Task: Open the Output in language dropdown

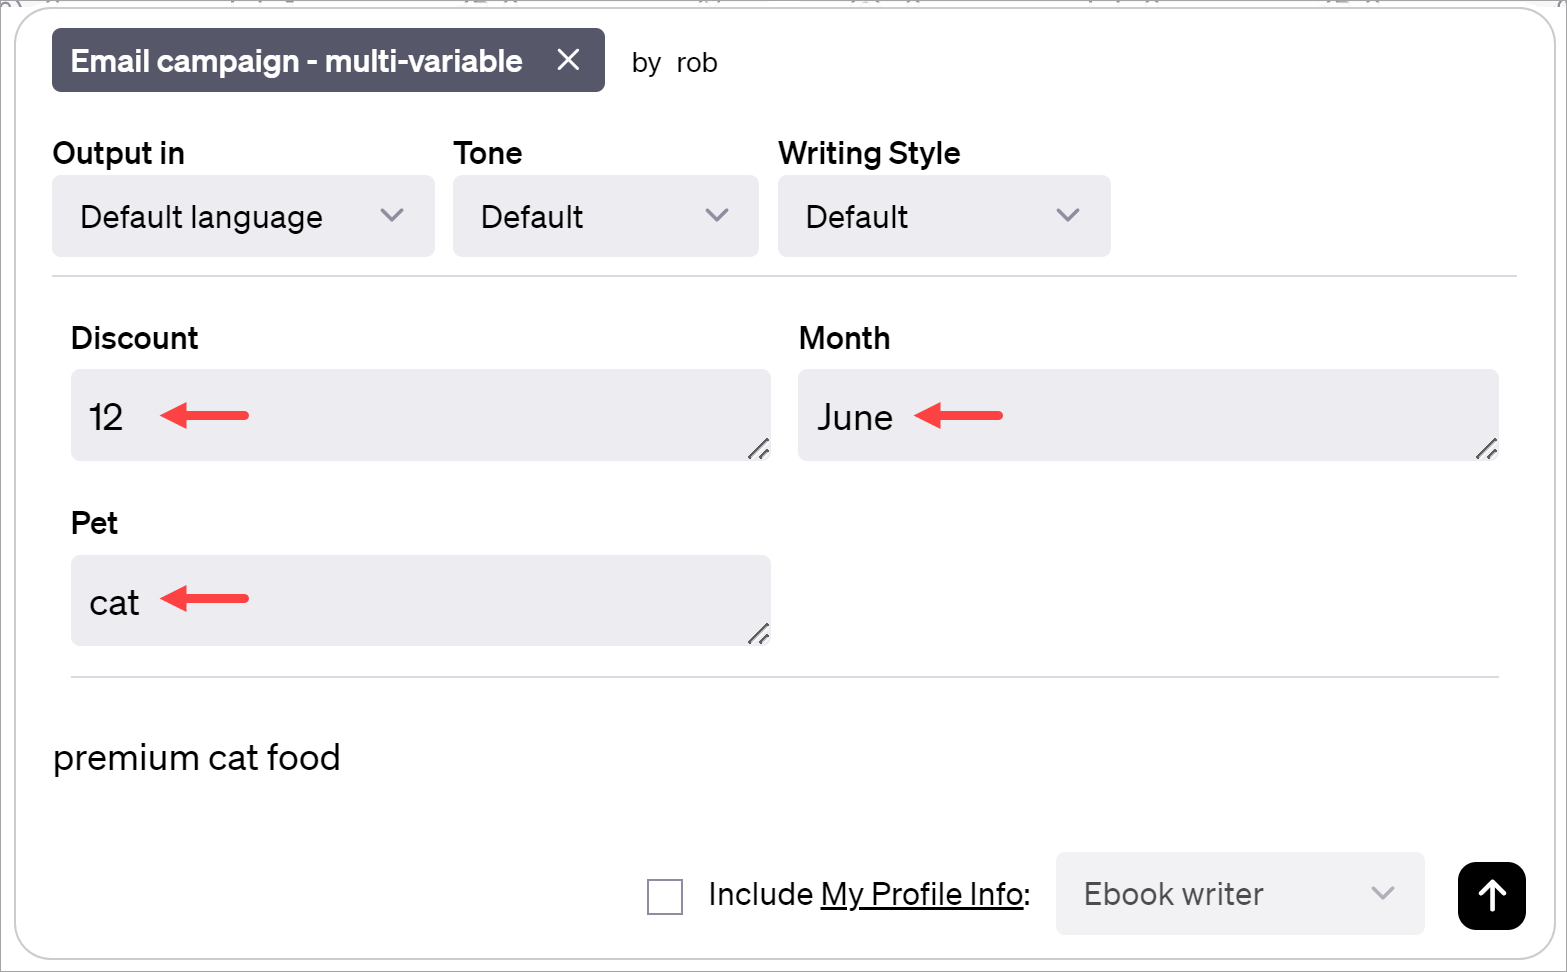Action: (x=242, y=216)
